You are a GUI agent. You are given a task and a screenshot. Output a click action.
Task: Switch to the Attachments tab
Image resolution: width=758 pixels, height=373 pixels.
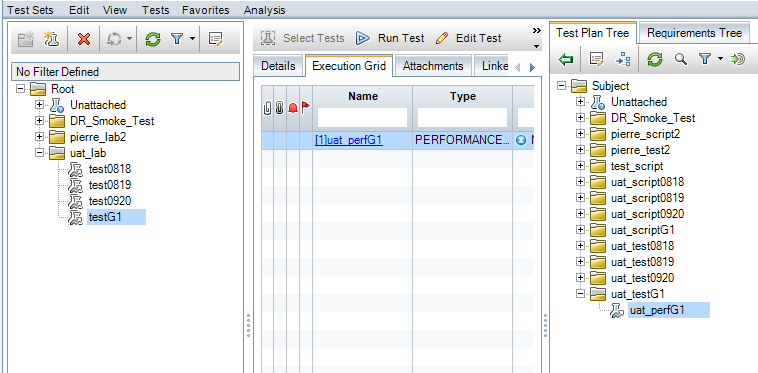(433, 66)
